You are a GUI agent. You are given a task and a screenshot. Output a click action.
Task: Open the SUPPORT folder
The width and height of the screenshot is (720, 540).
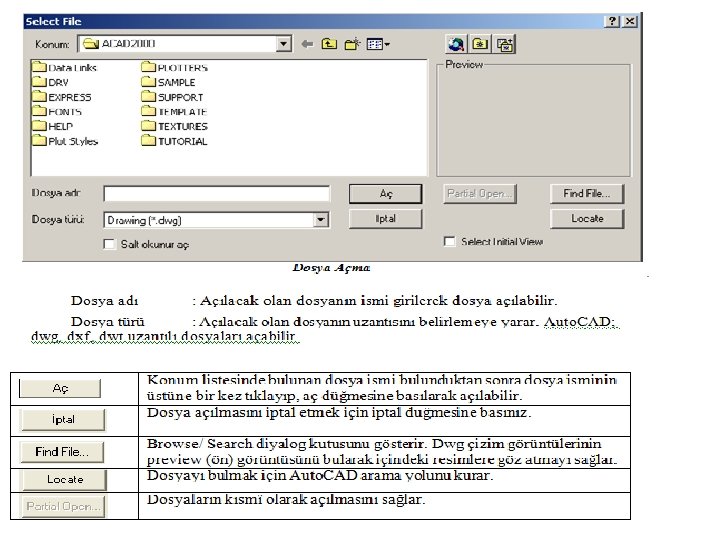pyautogui.click(x=172, y=97)
